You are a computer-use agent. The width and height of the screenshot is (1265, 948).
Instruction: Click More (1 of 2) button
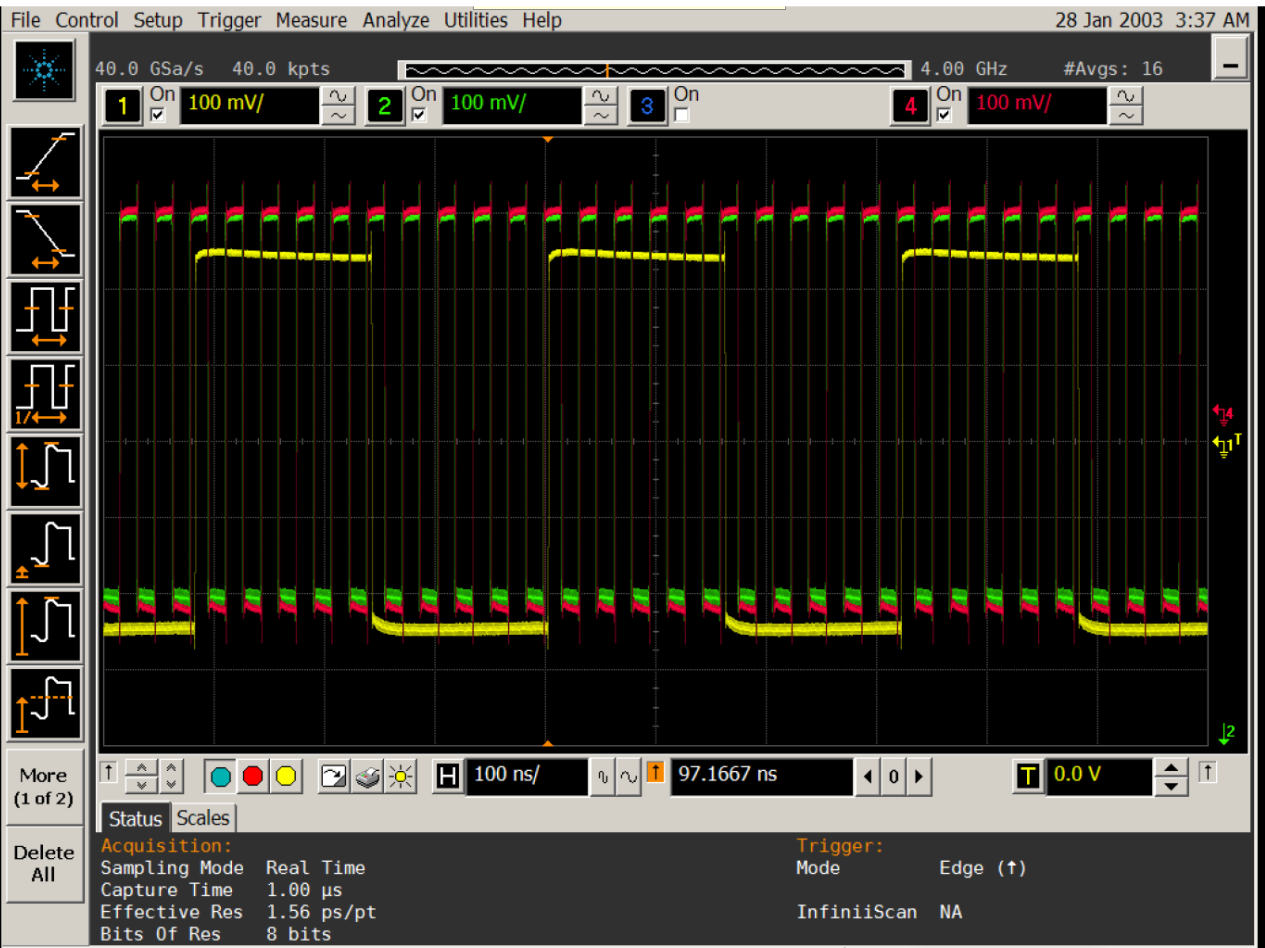(x=44, y=787)
